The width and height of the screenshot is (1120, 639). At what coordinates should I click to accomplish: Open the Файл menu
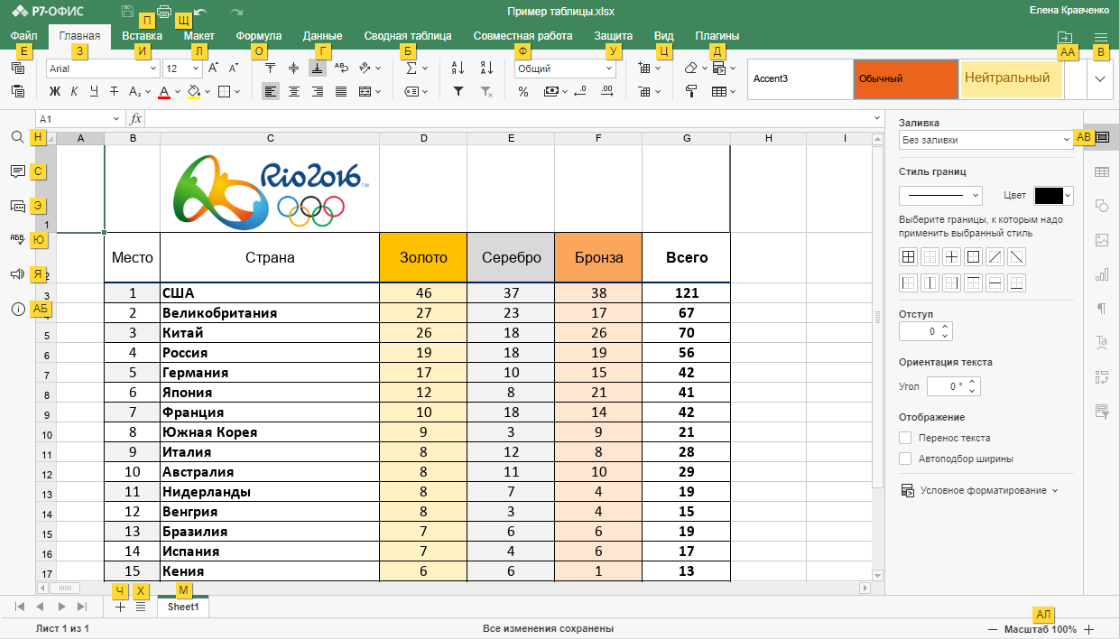coord(24,36)
